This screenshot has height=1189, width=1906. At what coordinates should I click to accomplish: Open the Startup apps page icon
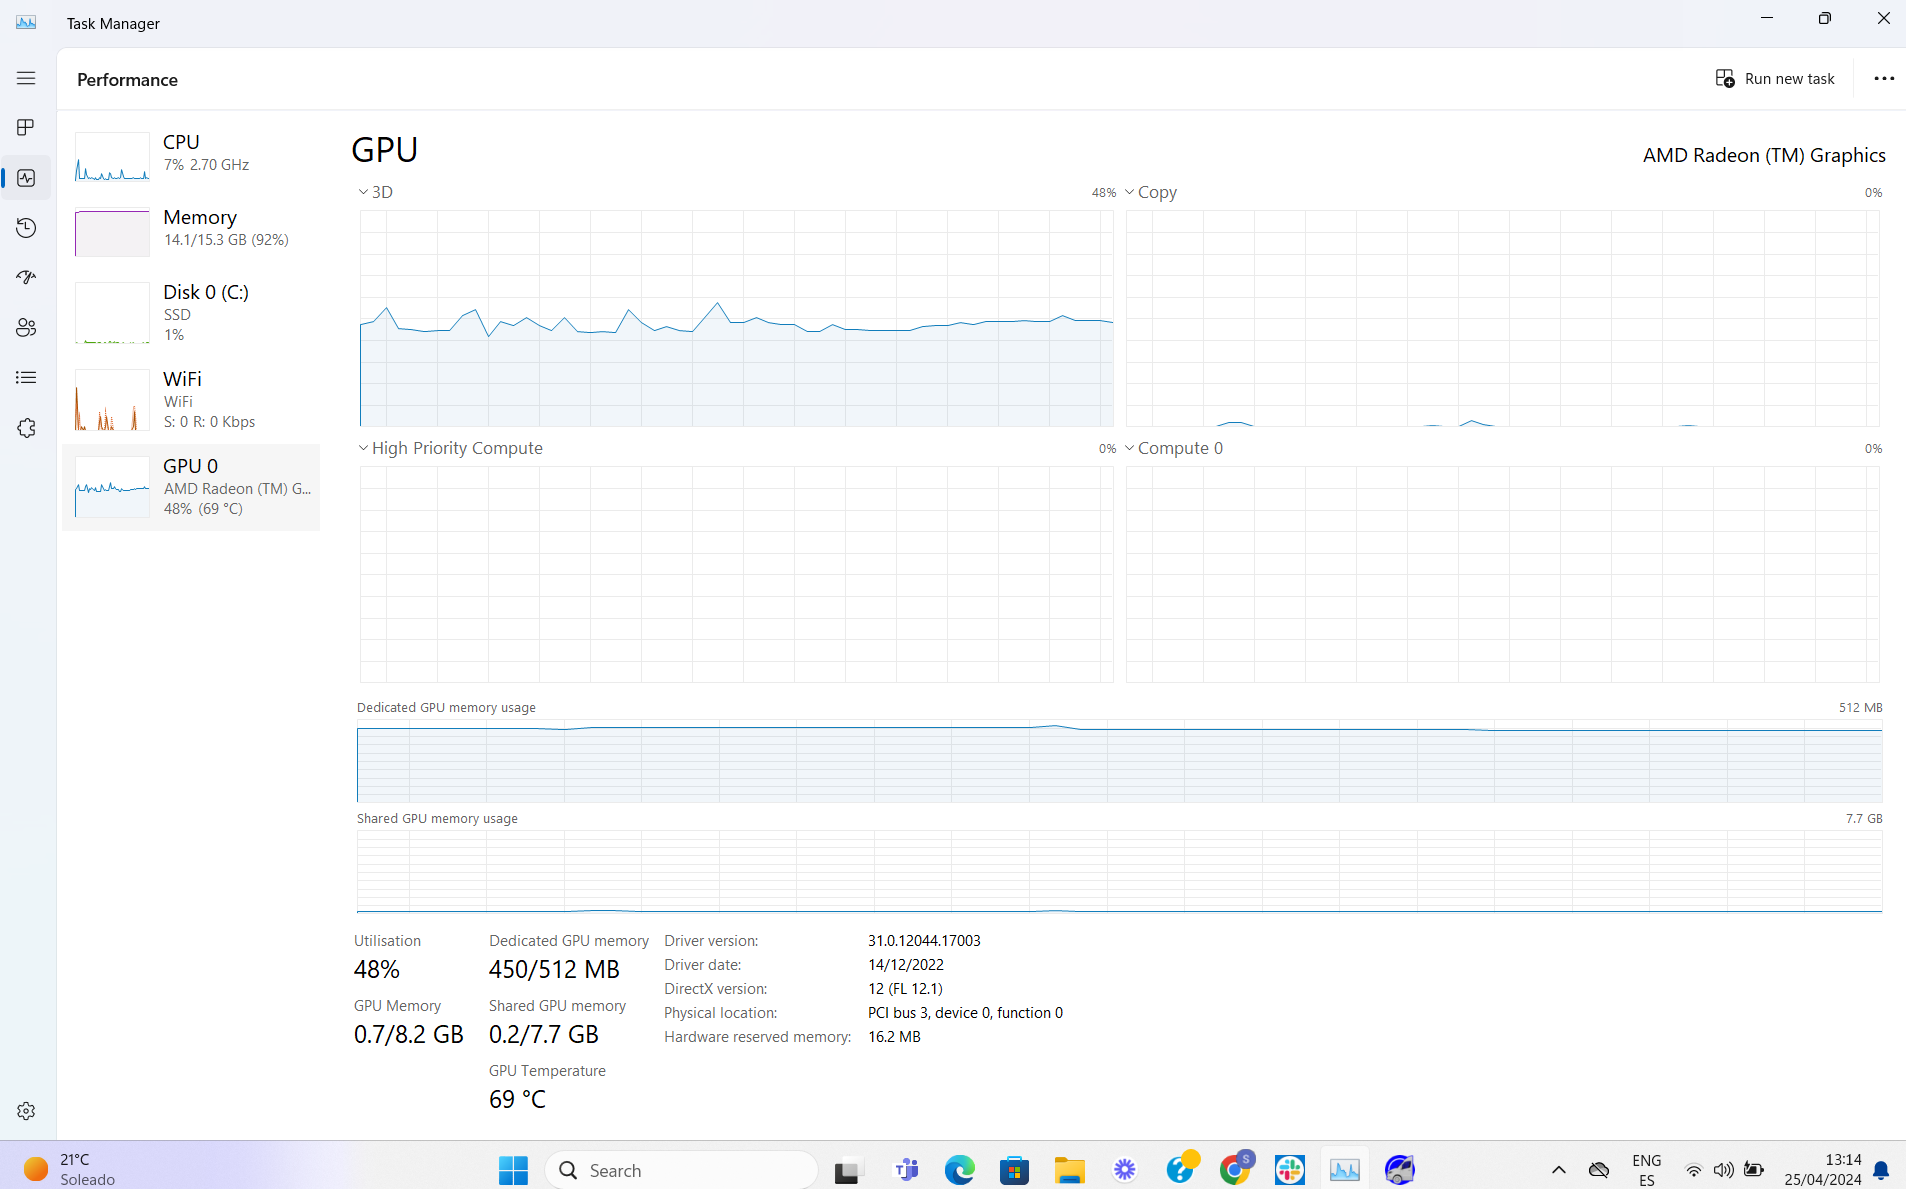[x=26, y=278]
